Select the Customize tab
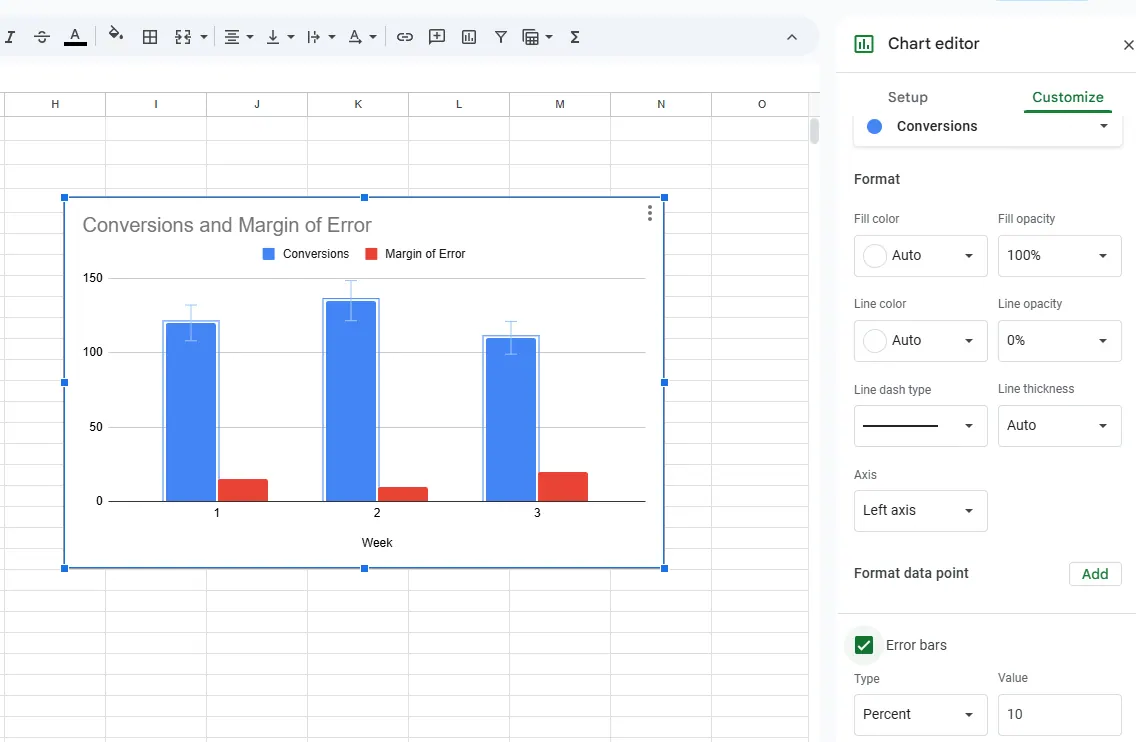Viewport: 1136px width, 742px height. point(1067,97)
